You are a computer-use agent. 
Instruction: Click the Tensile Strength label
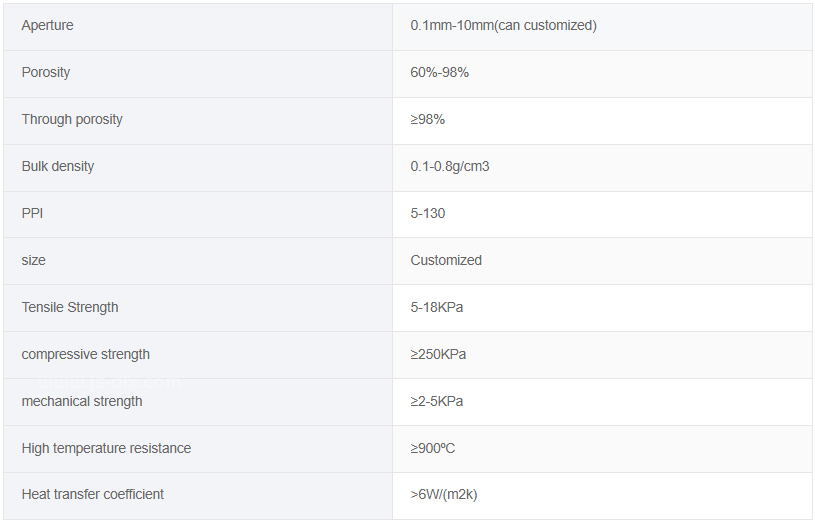(70, 307)
